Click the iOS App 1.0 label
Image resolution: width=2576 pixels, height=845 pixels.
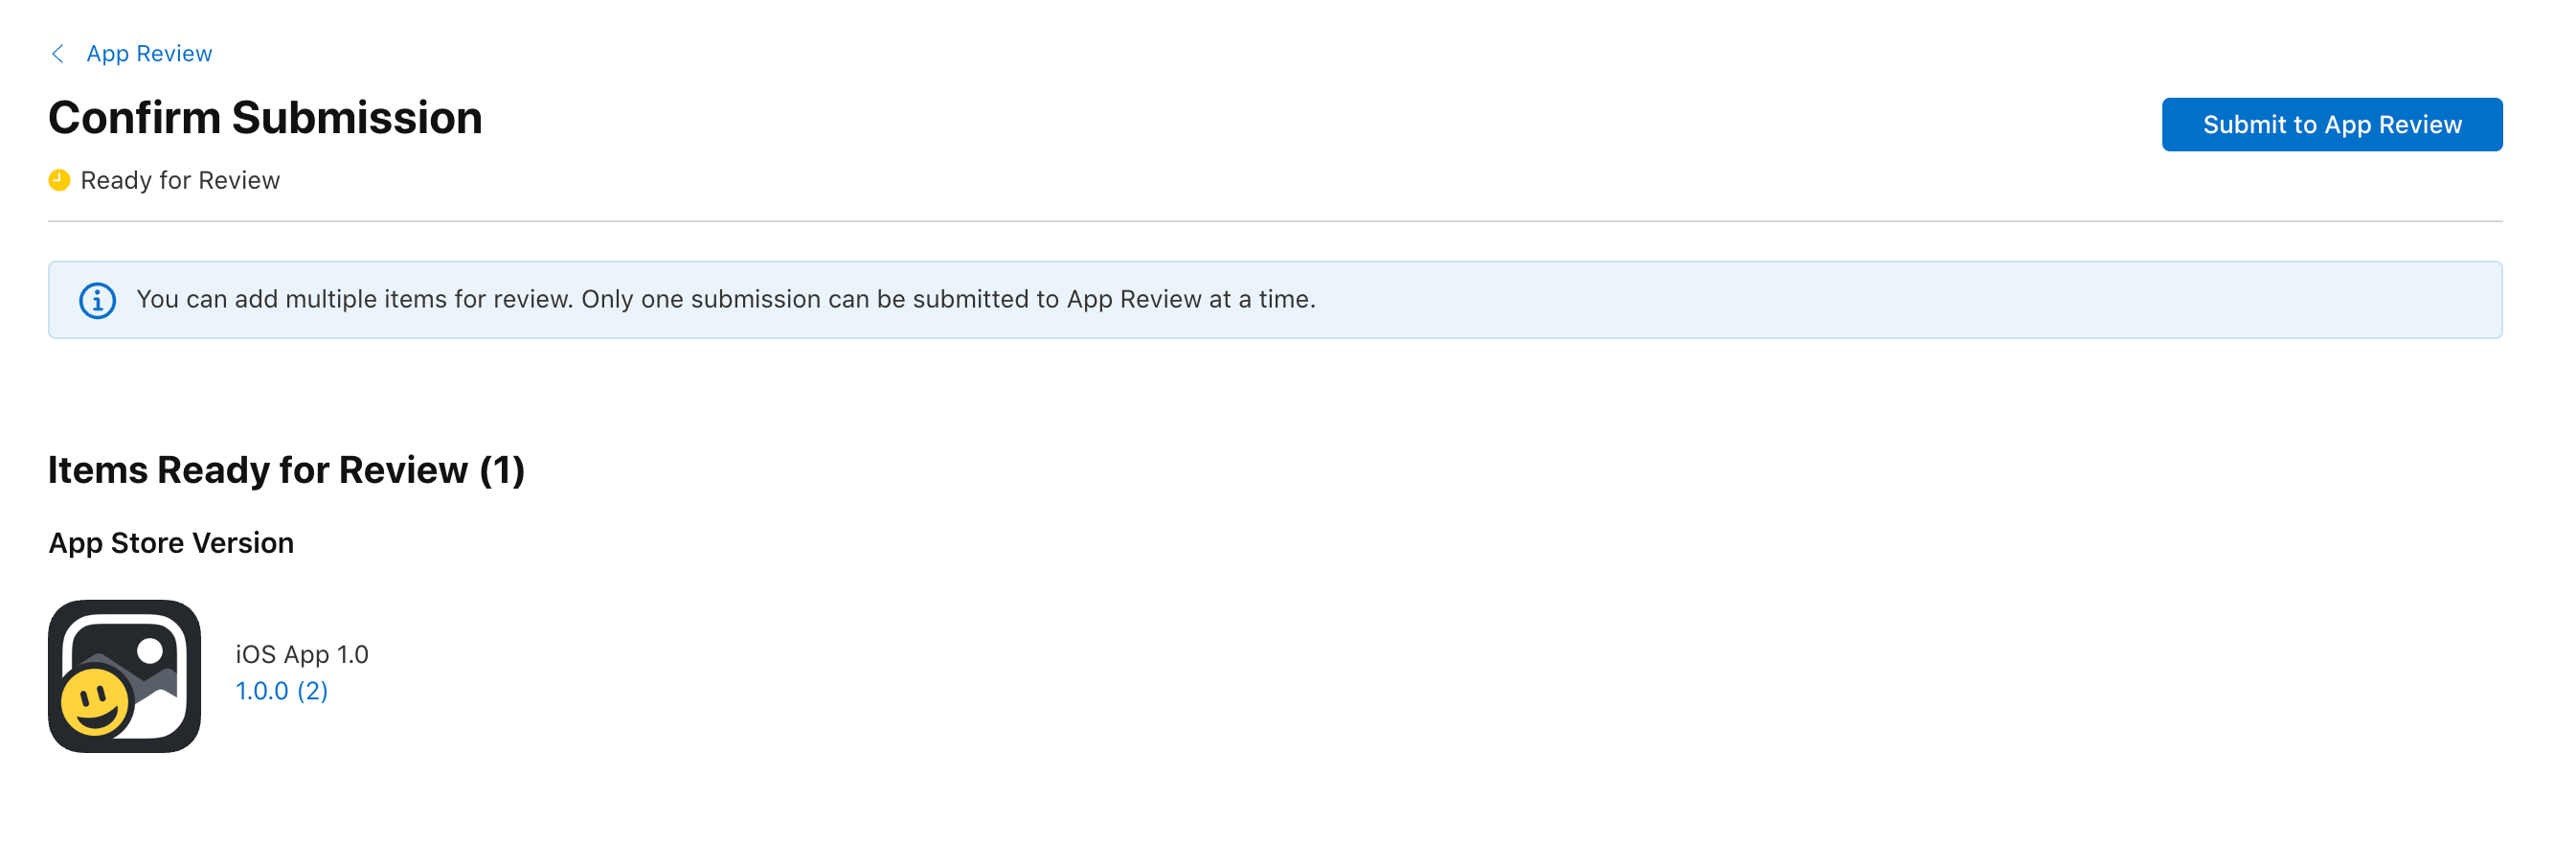(301, 654)
